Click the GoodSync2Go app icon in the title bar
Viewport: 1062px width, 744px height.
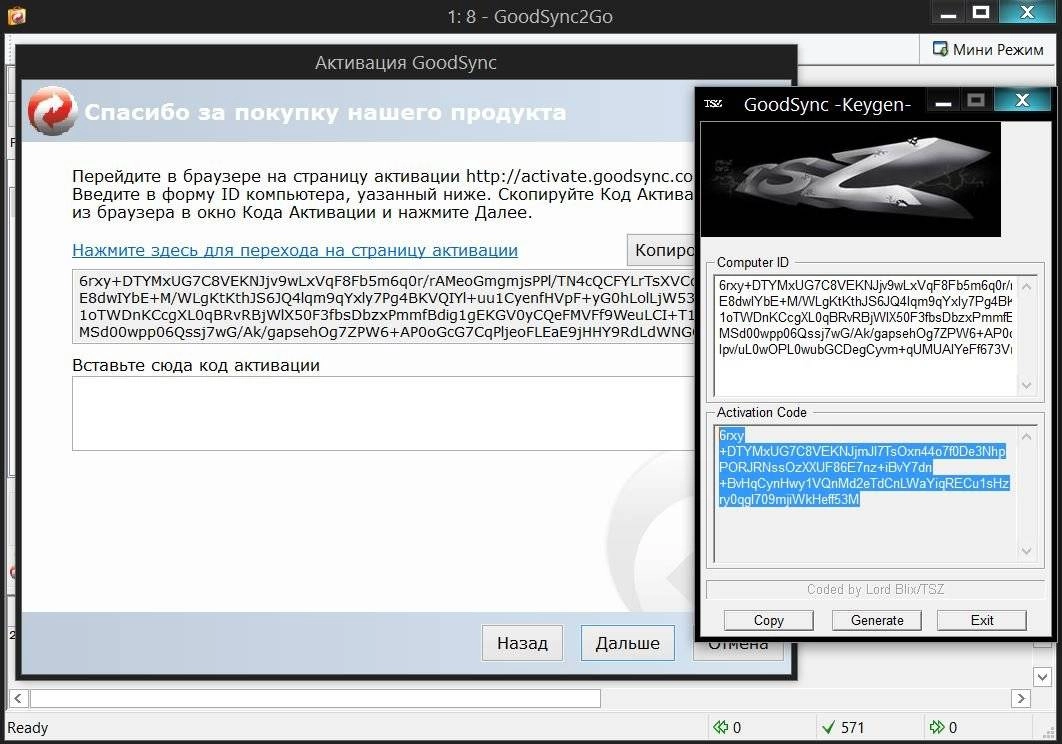(x=16, y=15)
